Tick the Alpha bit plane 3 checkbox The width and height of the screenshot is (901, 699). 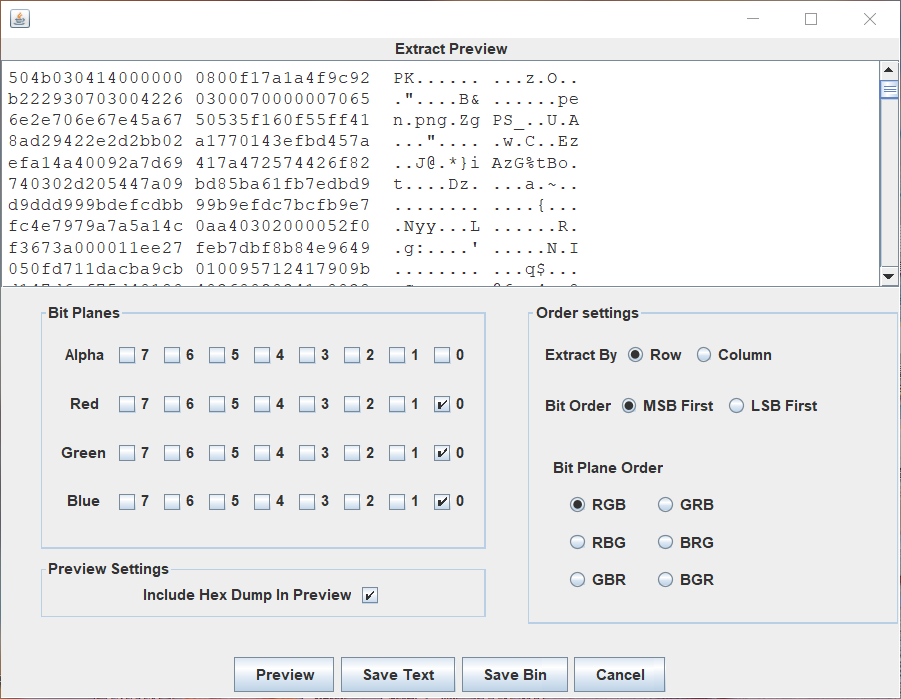pos(307,355)
